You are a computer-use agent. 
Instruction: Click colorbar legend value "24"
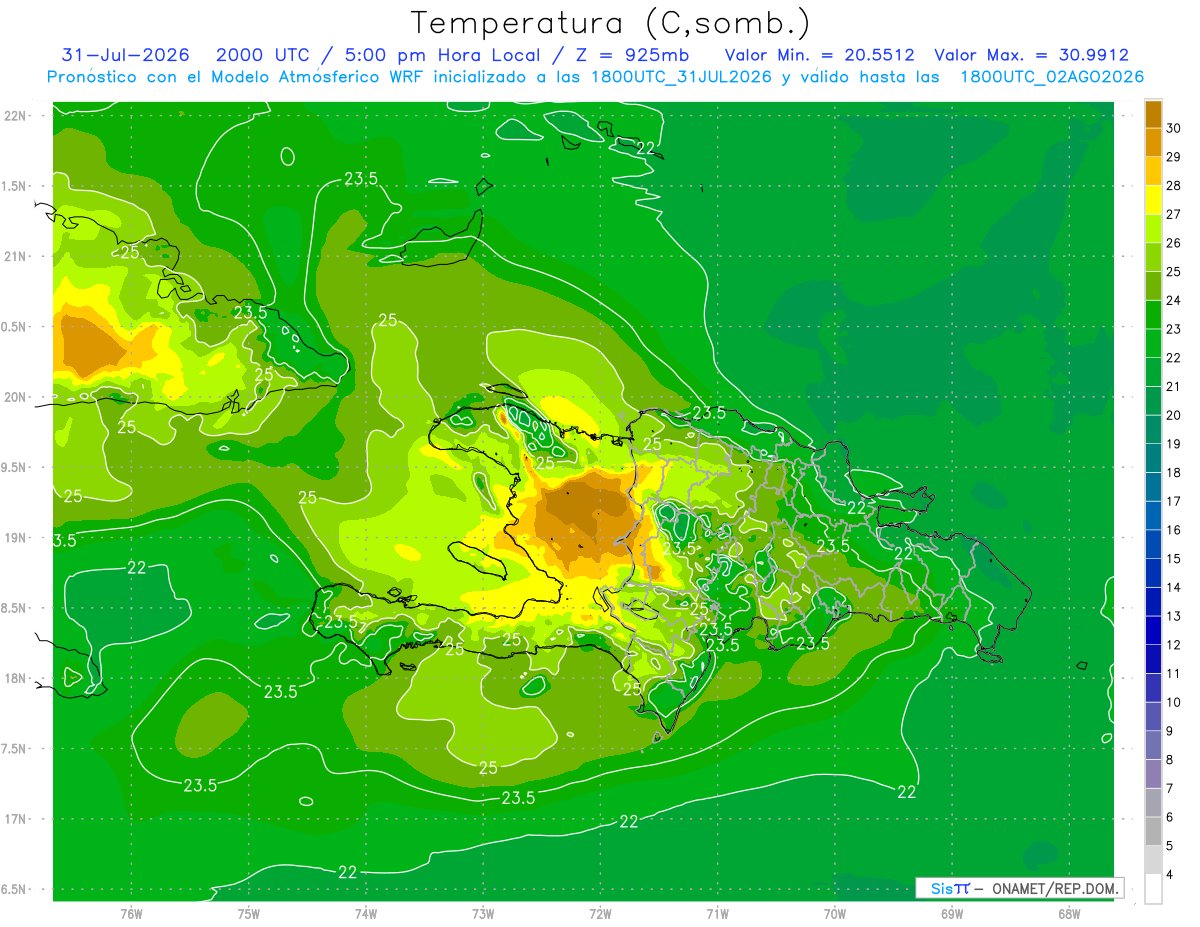(x=1174, y=300)
